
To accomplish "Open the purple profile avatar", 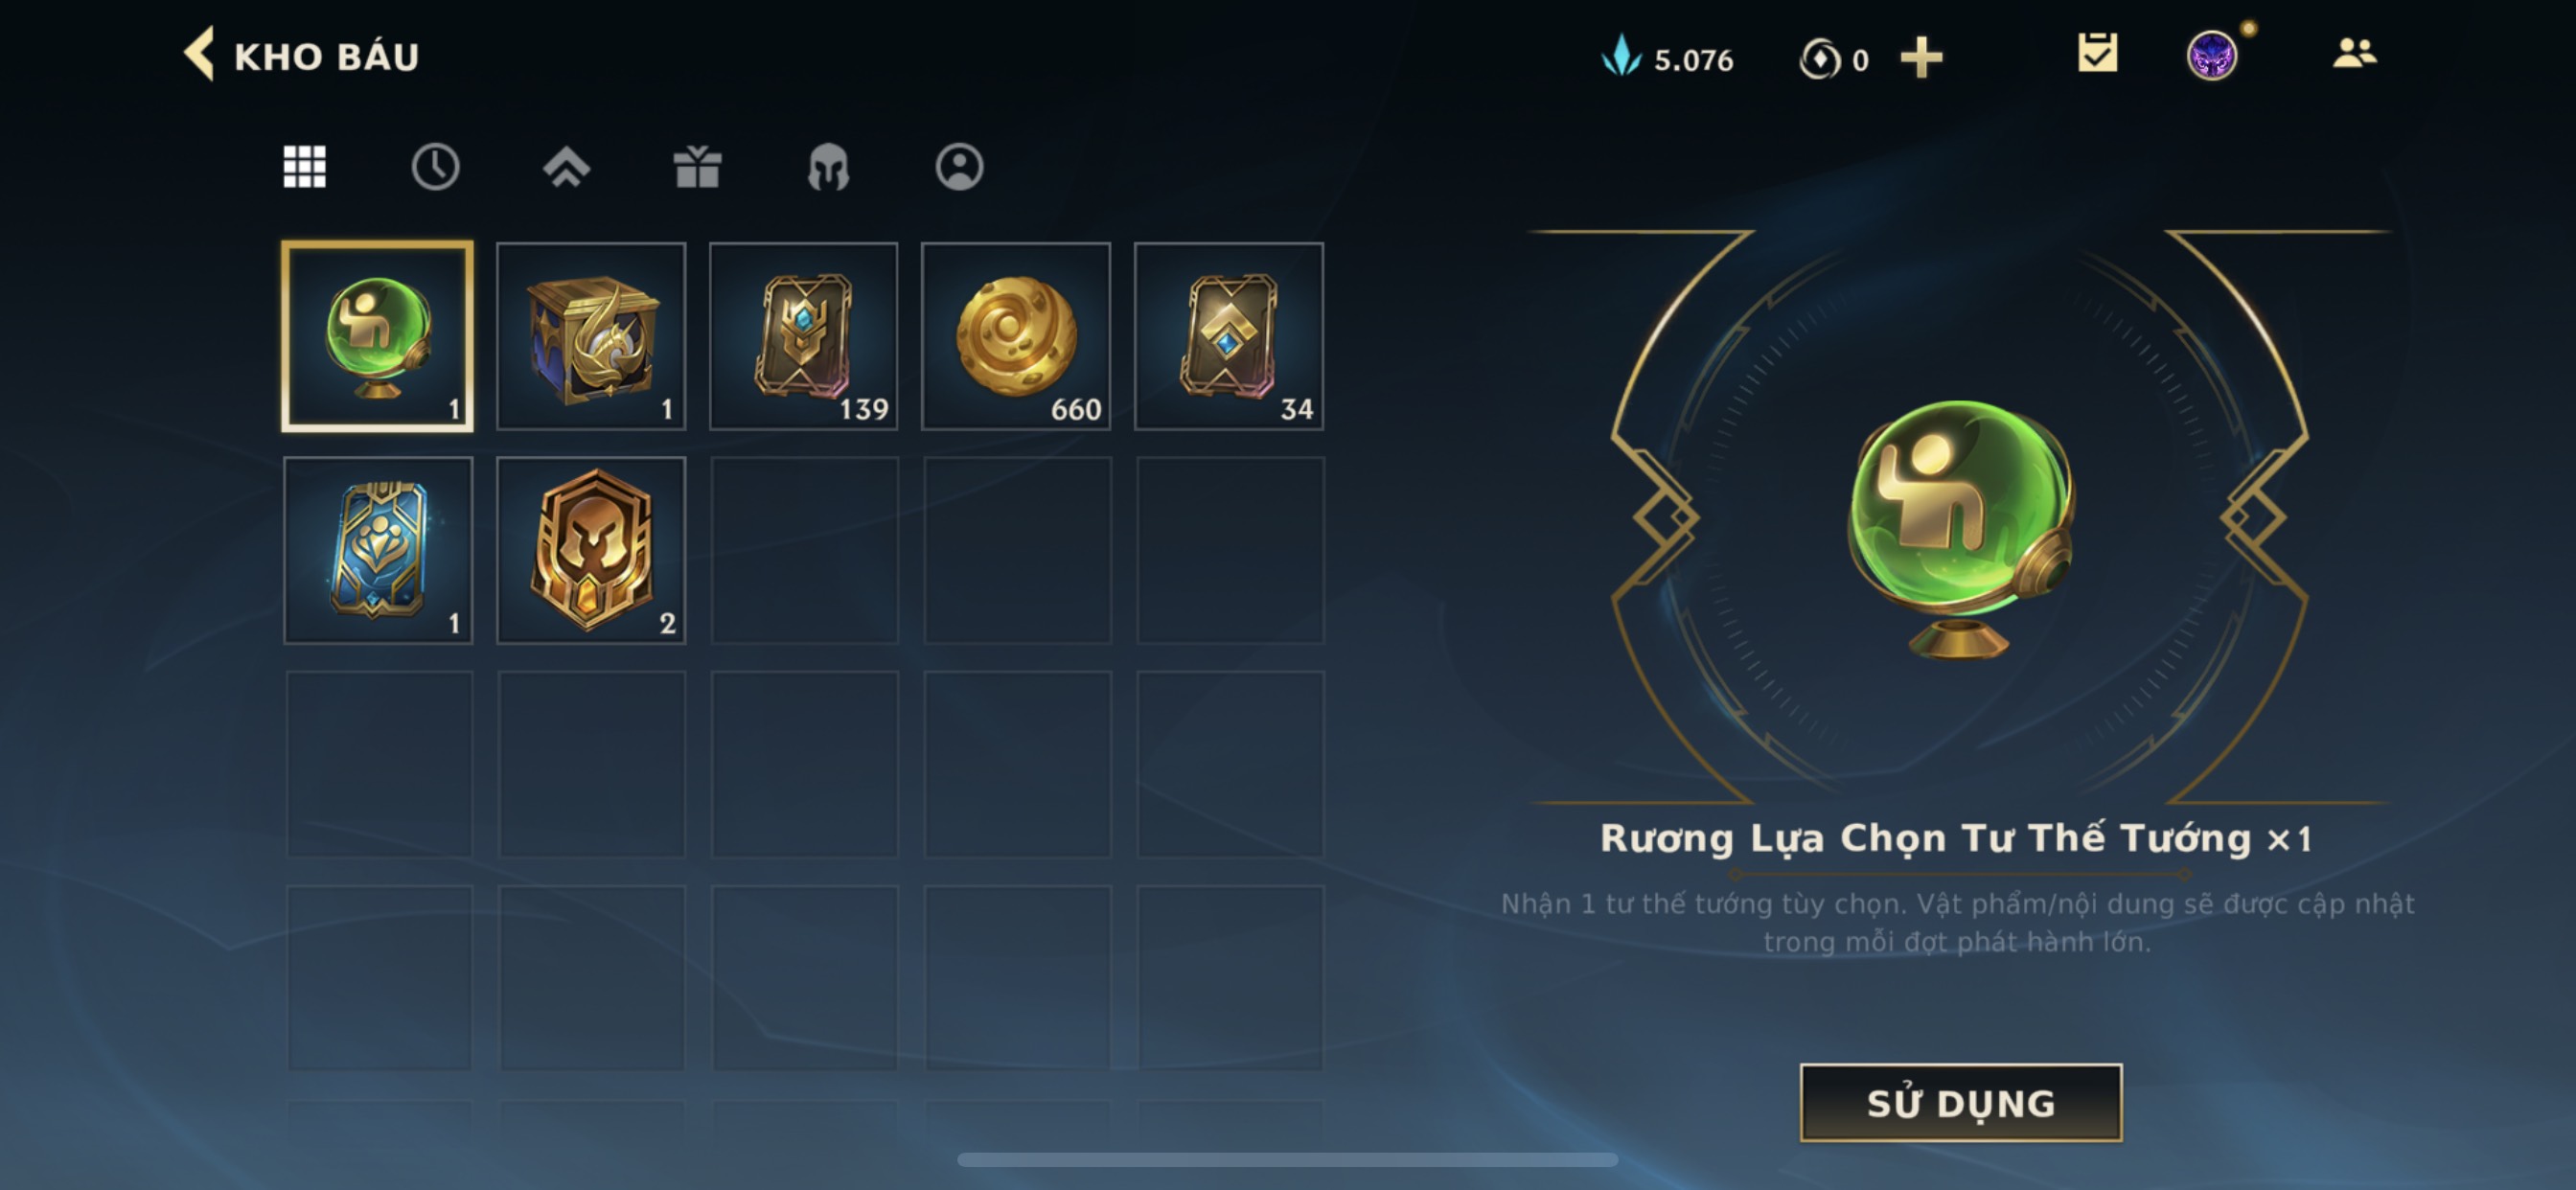I will (2211, 55).
